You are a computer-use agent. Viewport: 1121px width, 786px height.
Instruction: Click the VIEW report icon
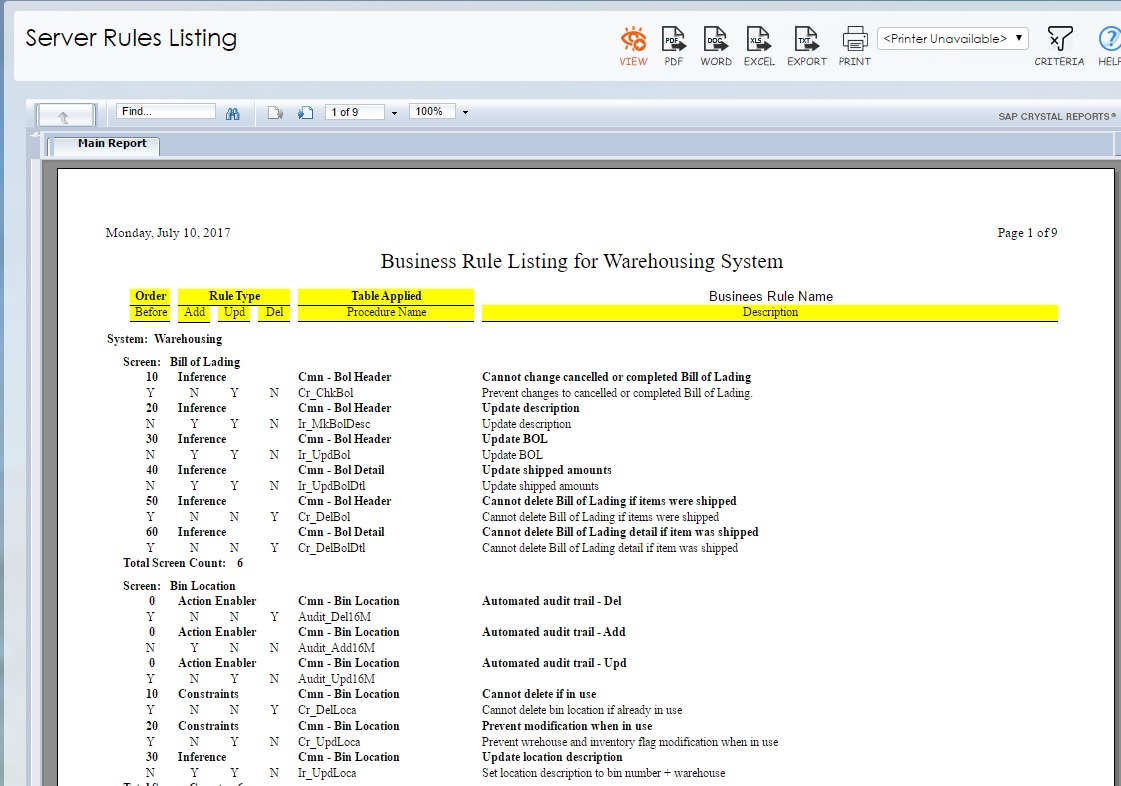point(633,46)
